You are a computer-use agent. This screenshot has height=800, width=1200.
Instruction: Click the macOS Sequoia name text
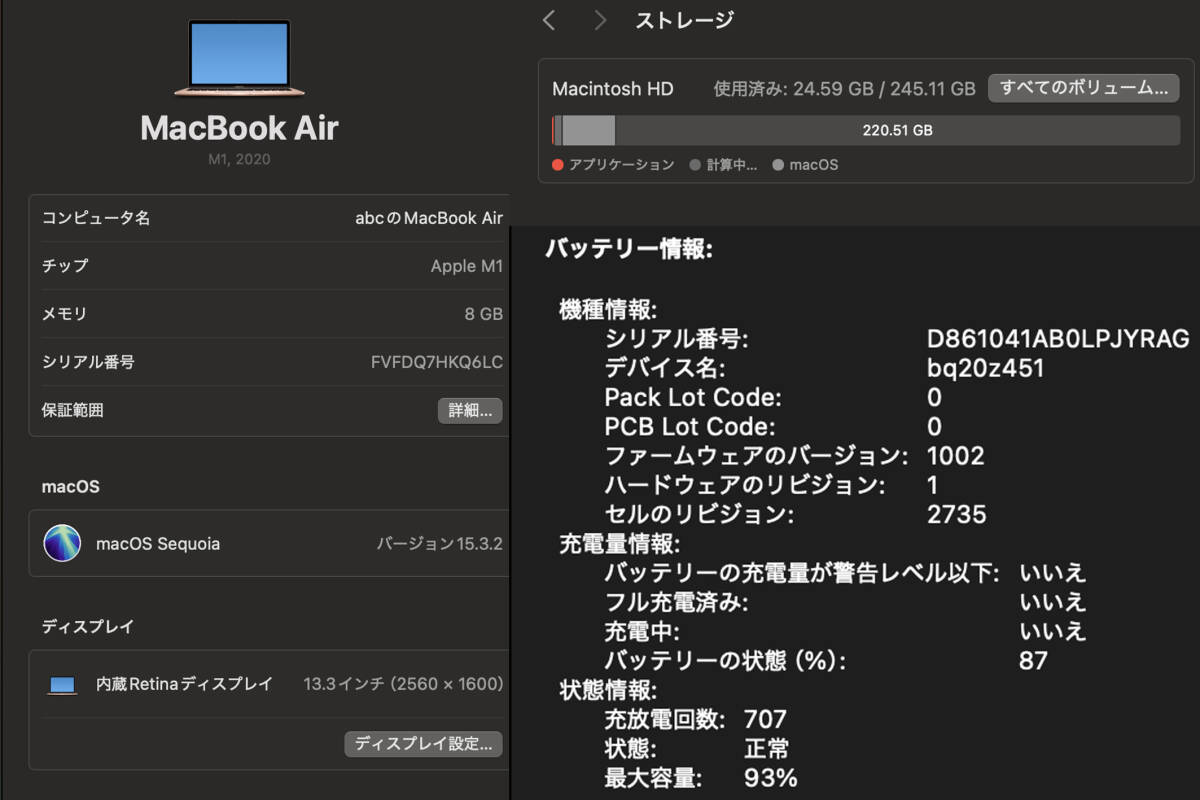(x=158, y=544)
